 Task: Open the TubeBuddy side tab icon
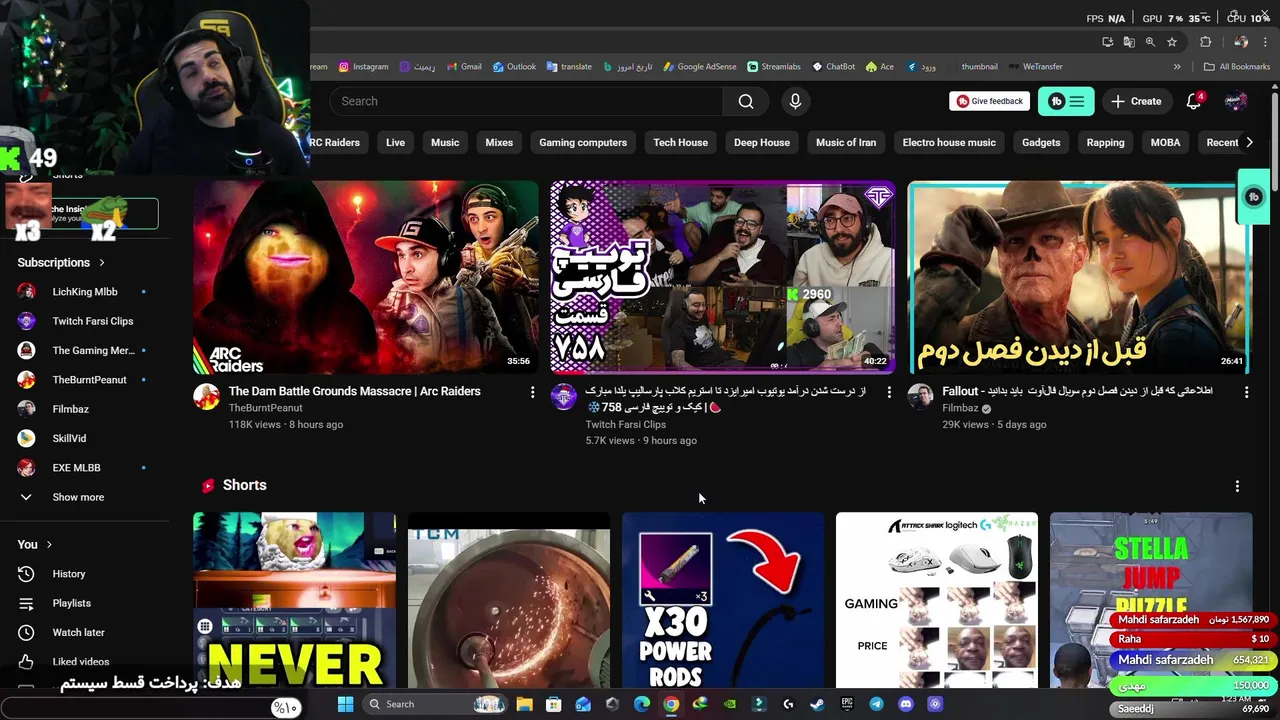click(1254, 196)
